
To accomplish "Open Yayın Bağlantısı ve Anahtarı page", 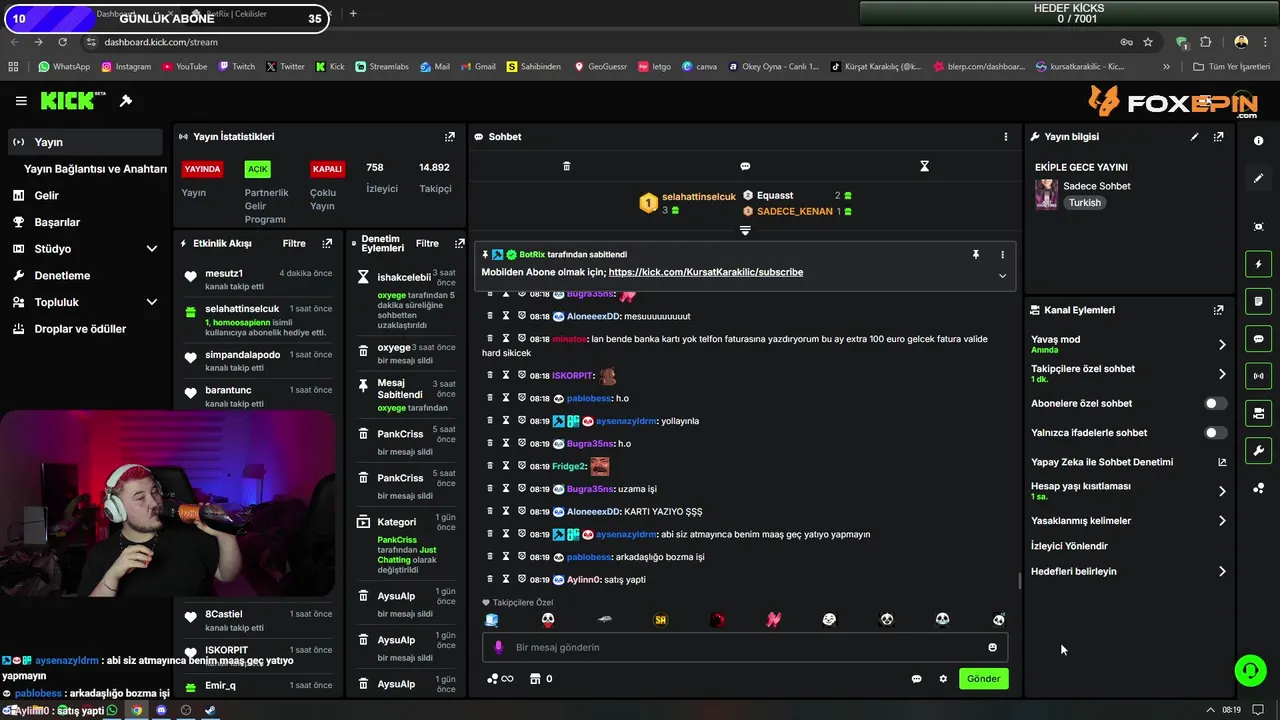I will pyautogui.click(x=95, y=169).
